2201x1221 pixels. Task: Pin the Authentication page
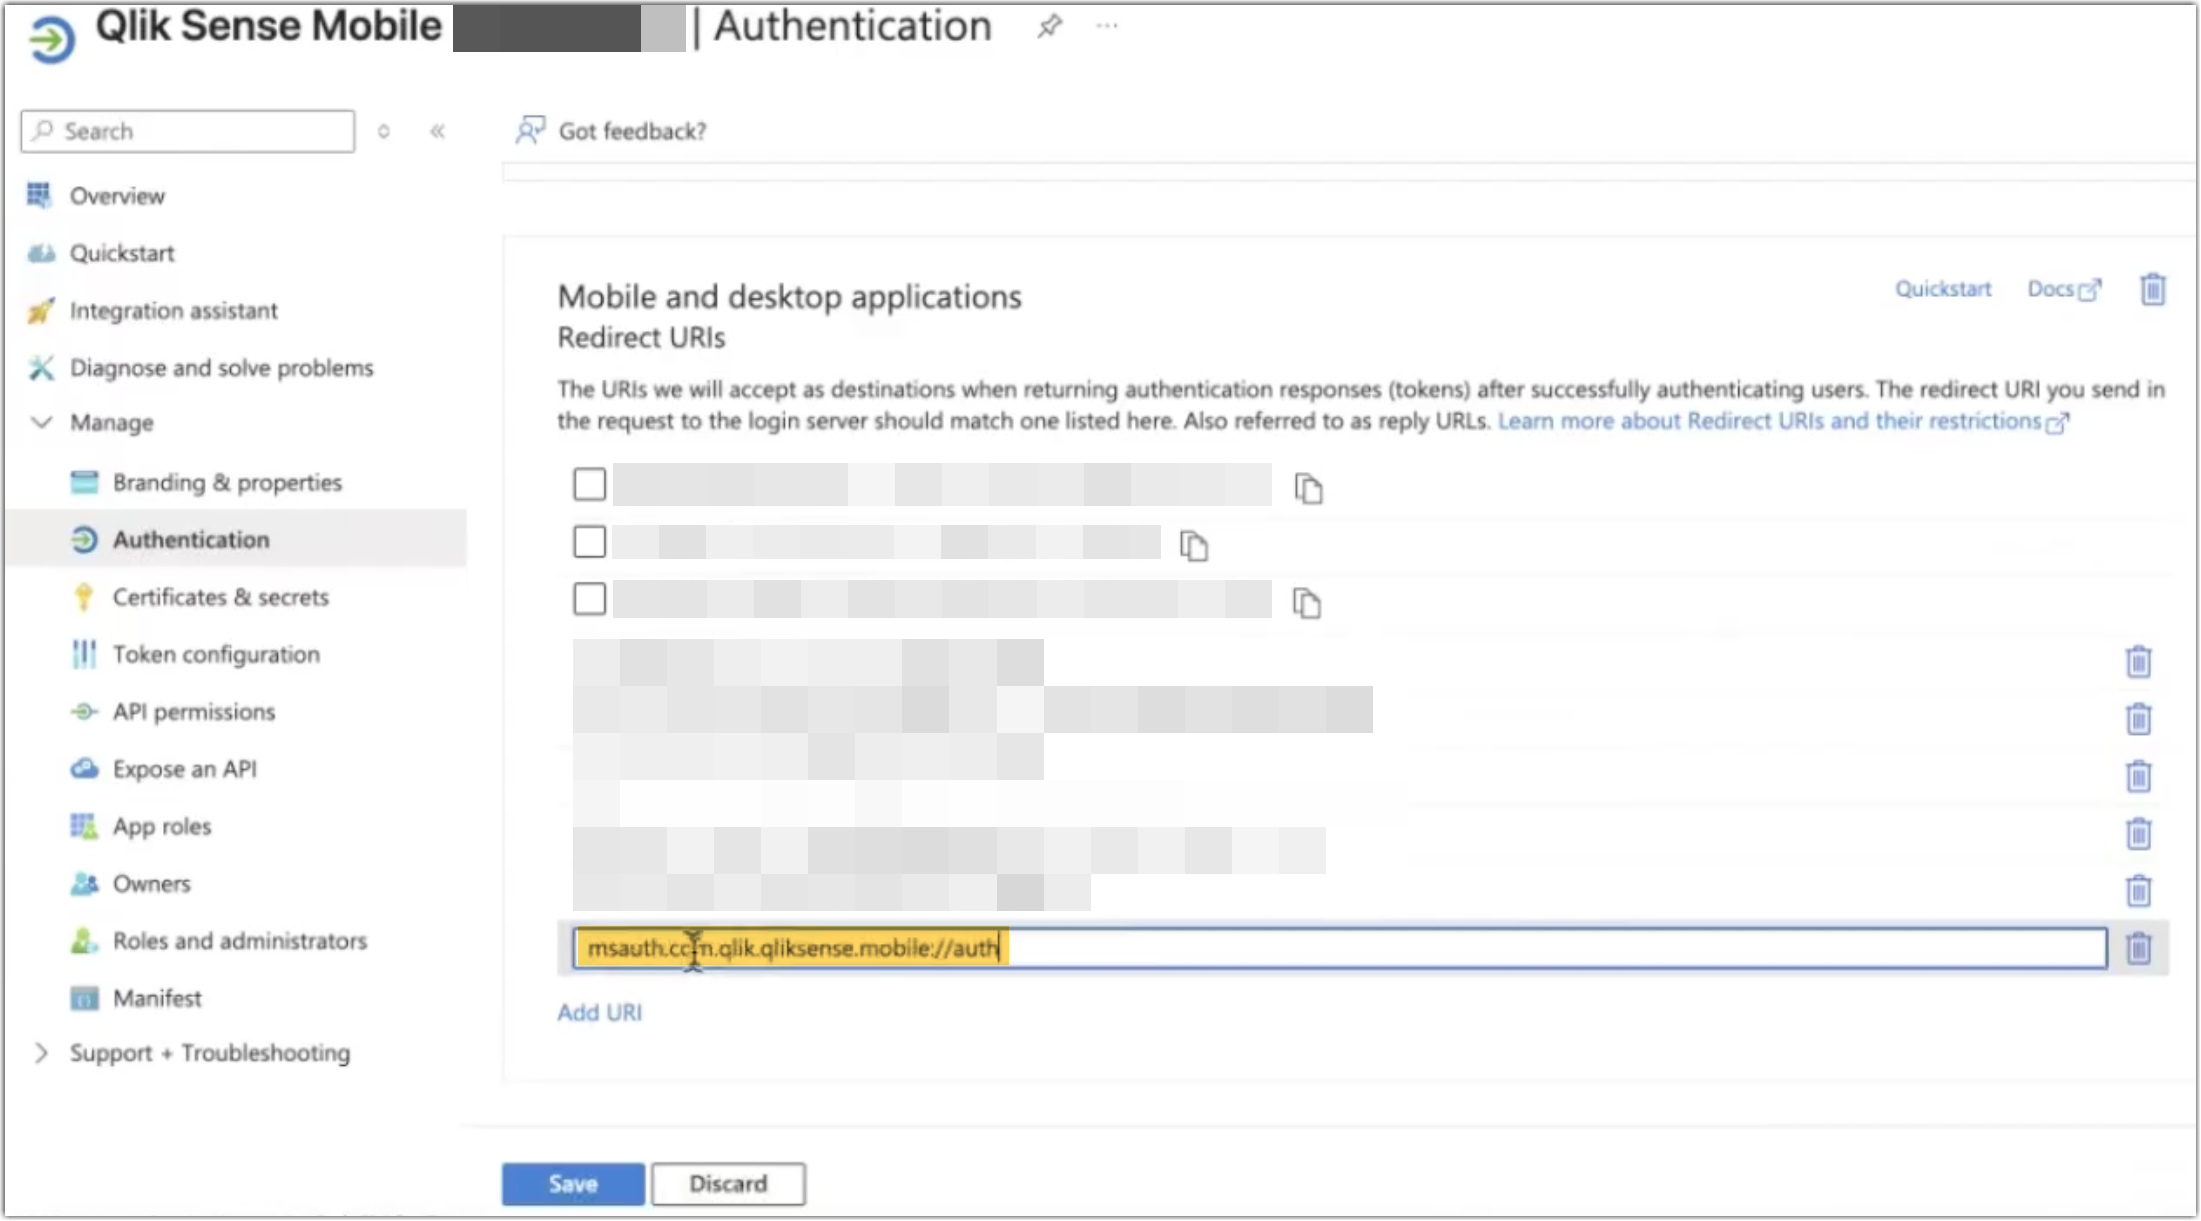[1048, 27]
